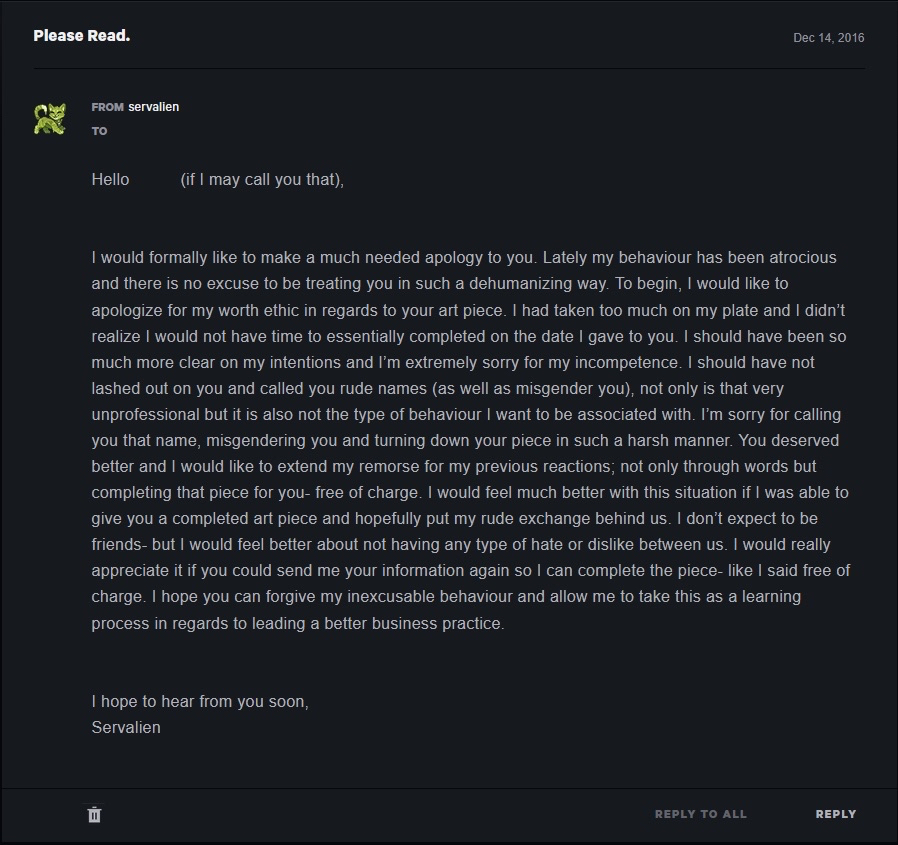Click the sender's green cat avatar
898x845 pixels.
tap(49, 119)
